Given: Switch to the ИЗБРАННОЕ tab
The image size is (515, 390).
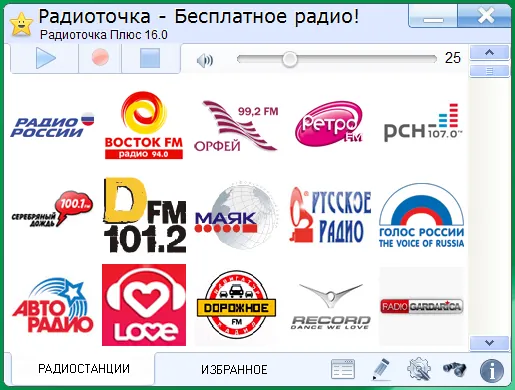Looking at the screenshot, I should pyautogui.click(x=234, y=370).
